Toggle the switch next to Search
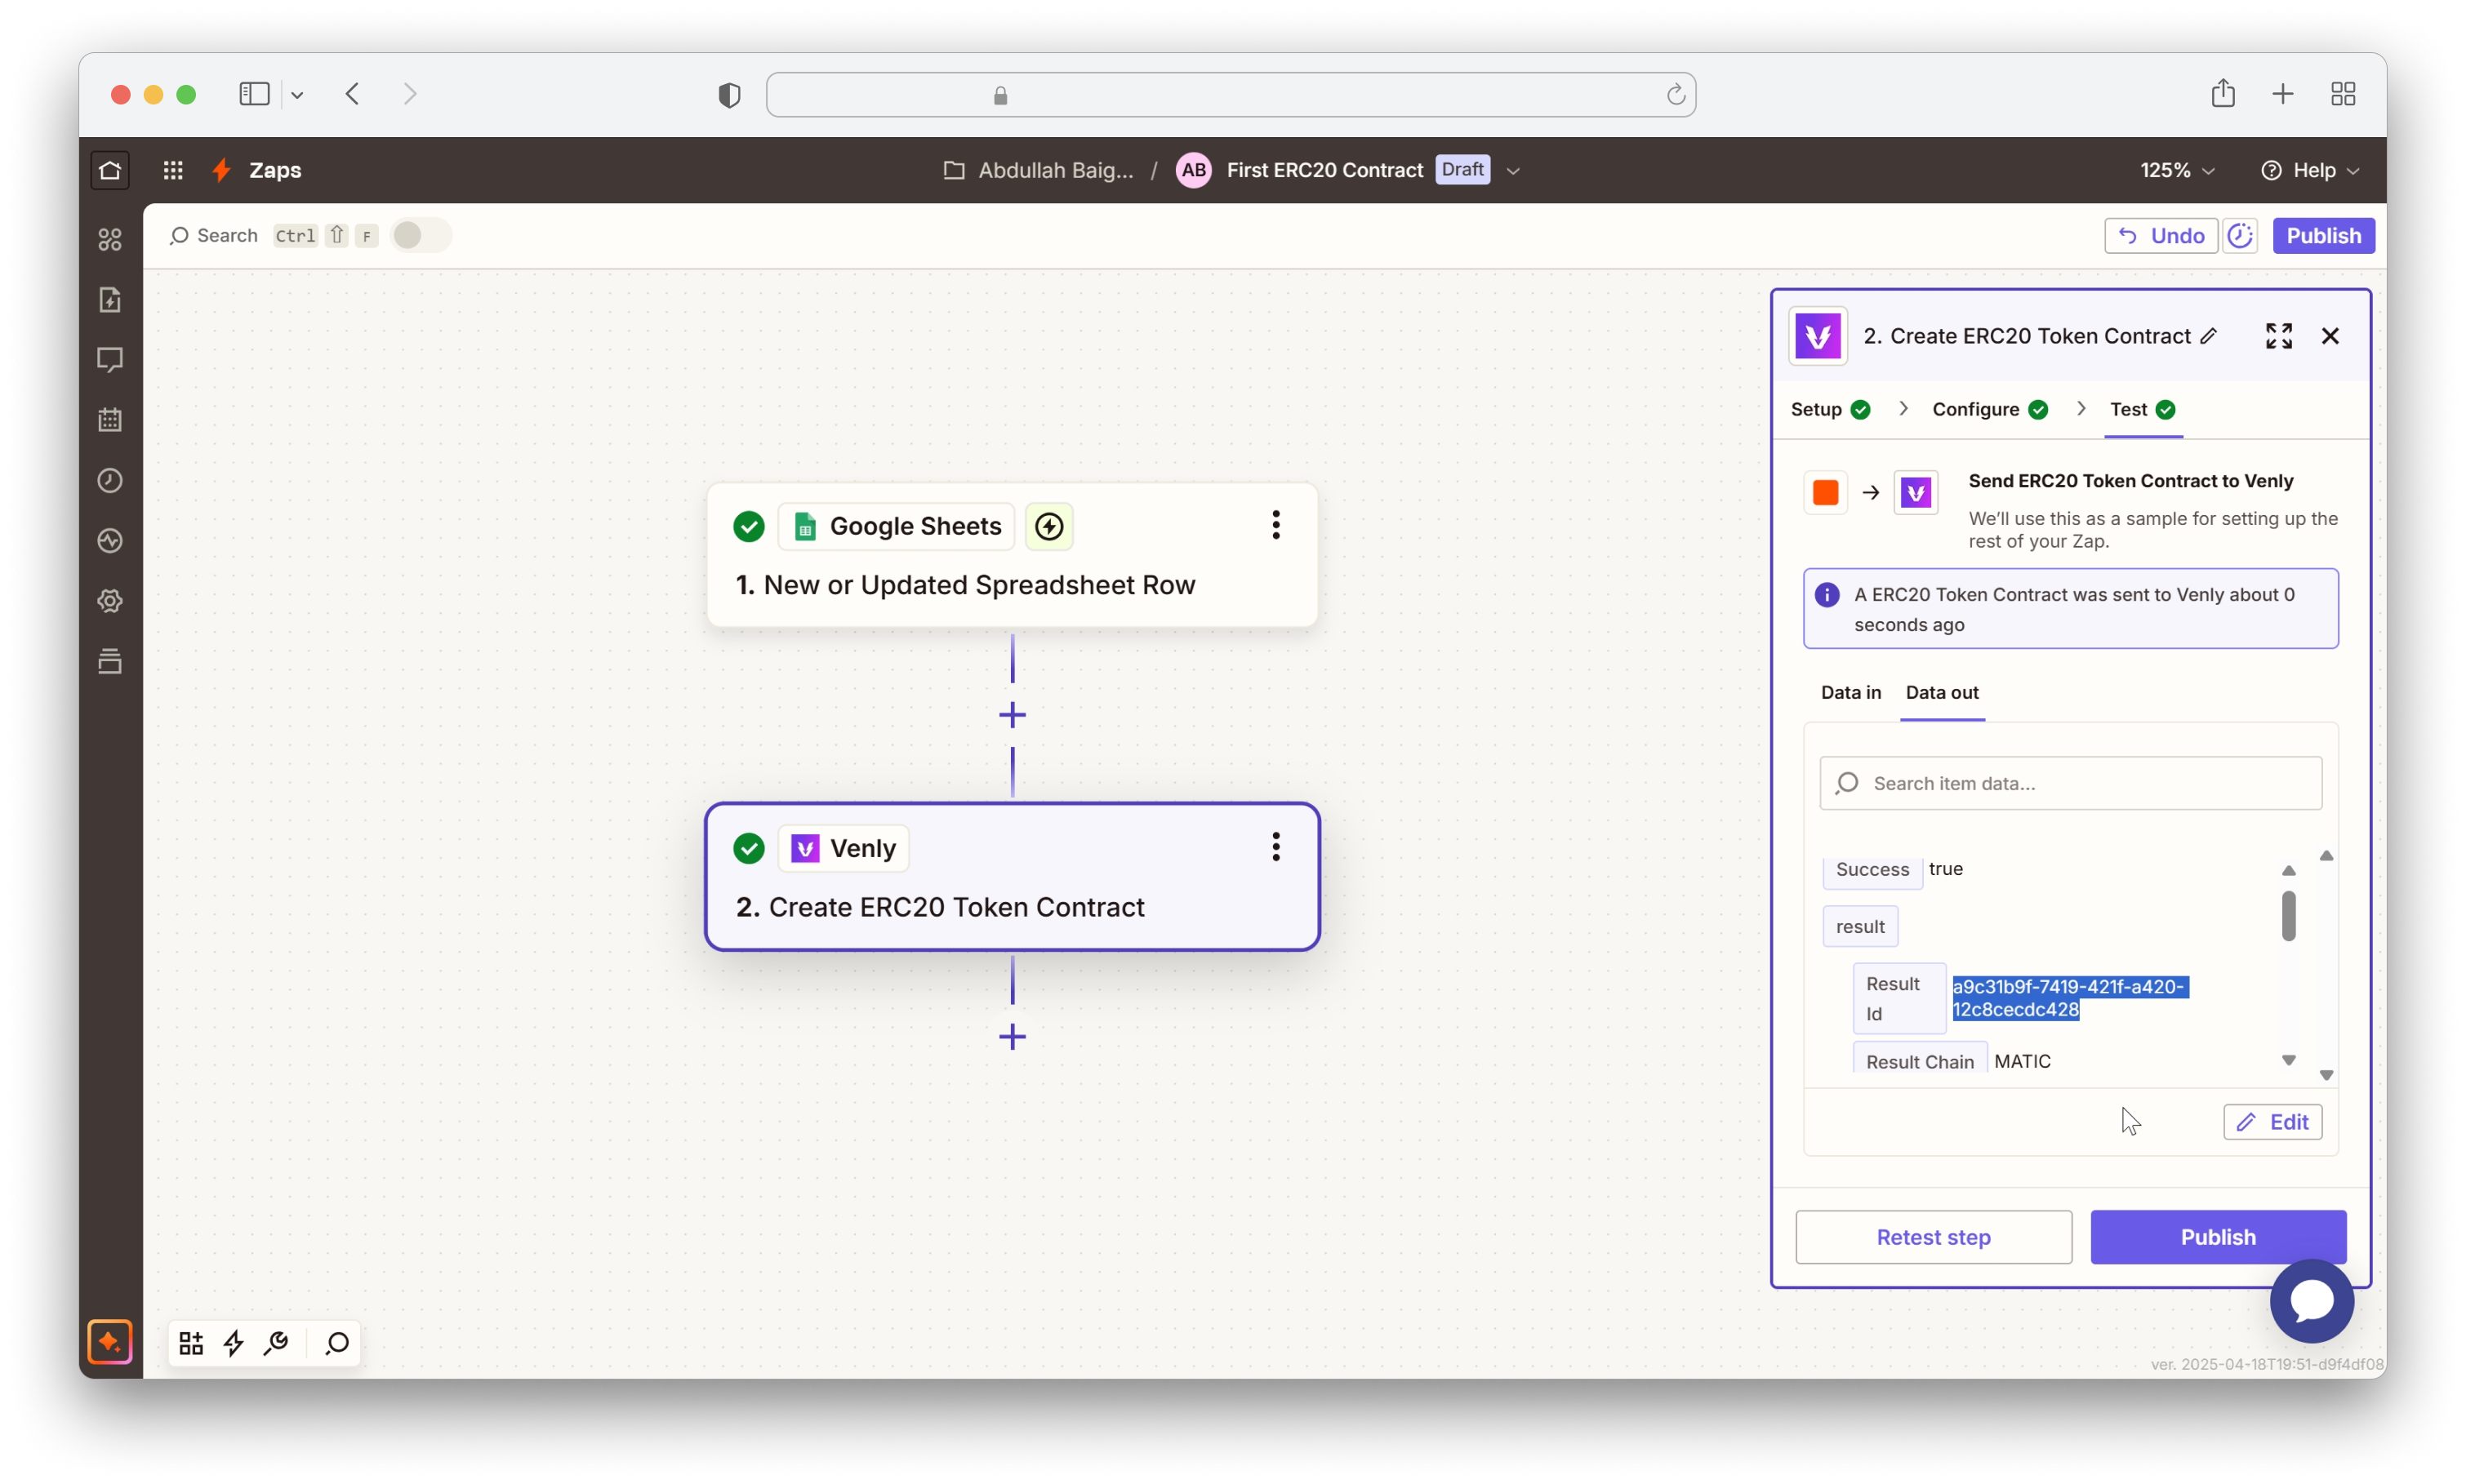Image resolution: width=2466 pixels, height=1484 pixels. [x=420, y=236]
